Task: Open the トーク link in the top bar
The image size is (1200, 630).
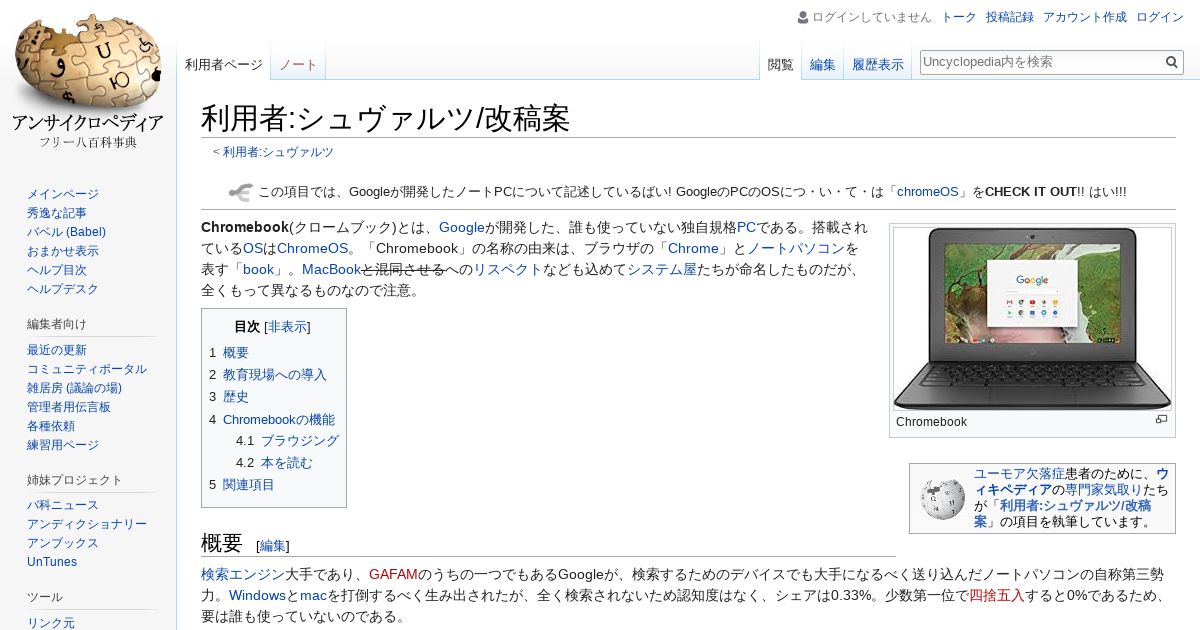Action: point(959,17)
